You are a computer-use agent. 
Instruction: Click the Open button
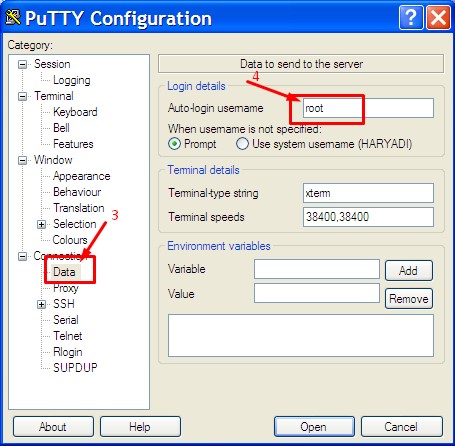click(314, 426)
